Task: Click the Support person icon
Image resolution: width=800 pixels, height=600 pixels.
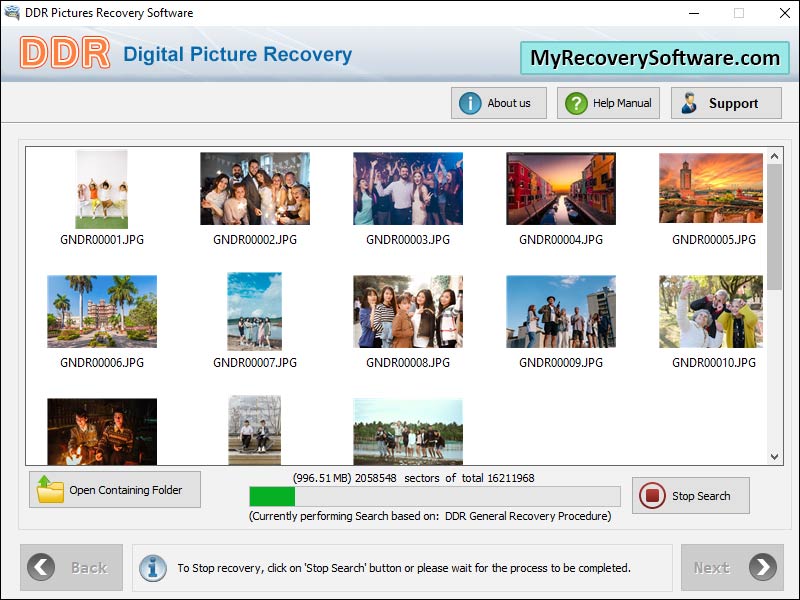Action: [x=688, y=102]
